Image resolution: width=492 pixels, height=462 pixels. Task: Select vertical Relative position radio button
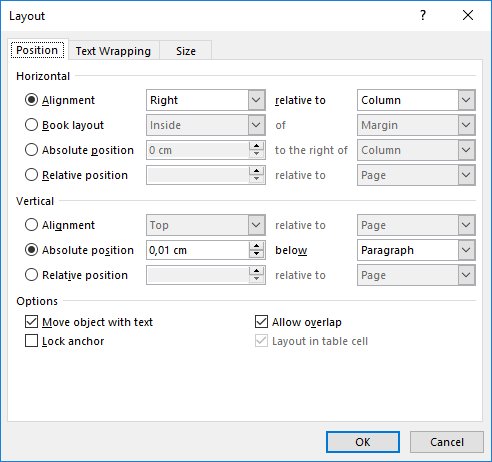[31, 275]
